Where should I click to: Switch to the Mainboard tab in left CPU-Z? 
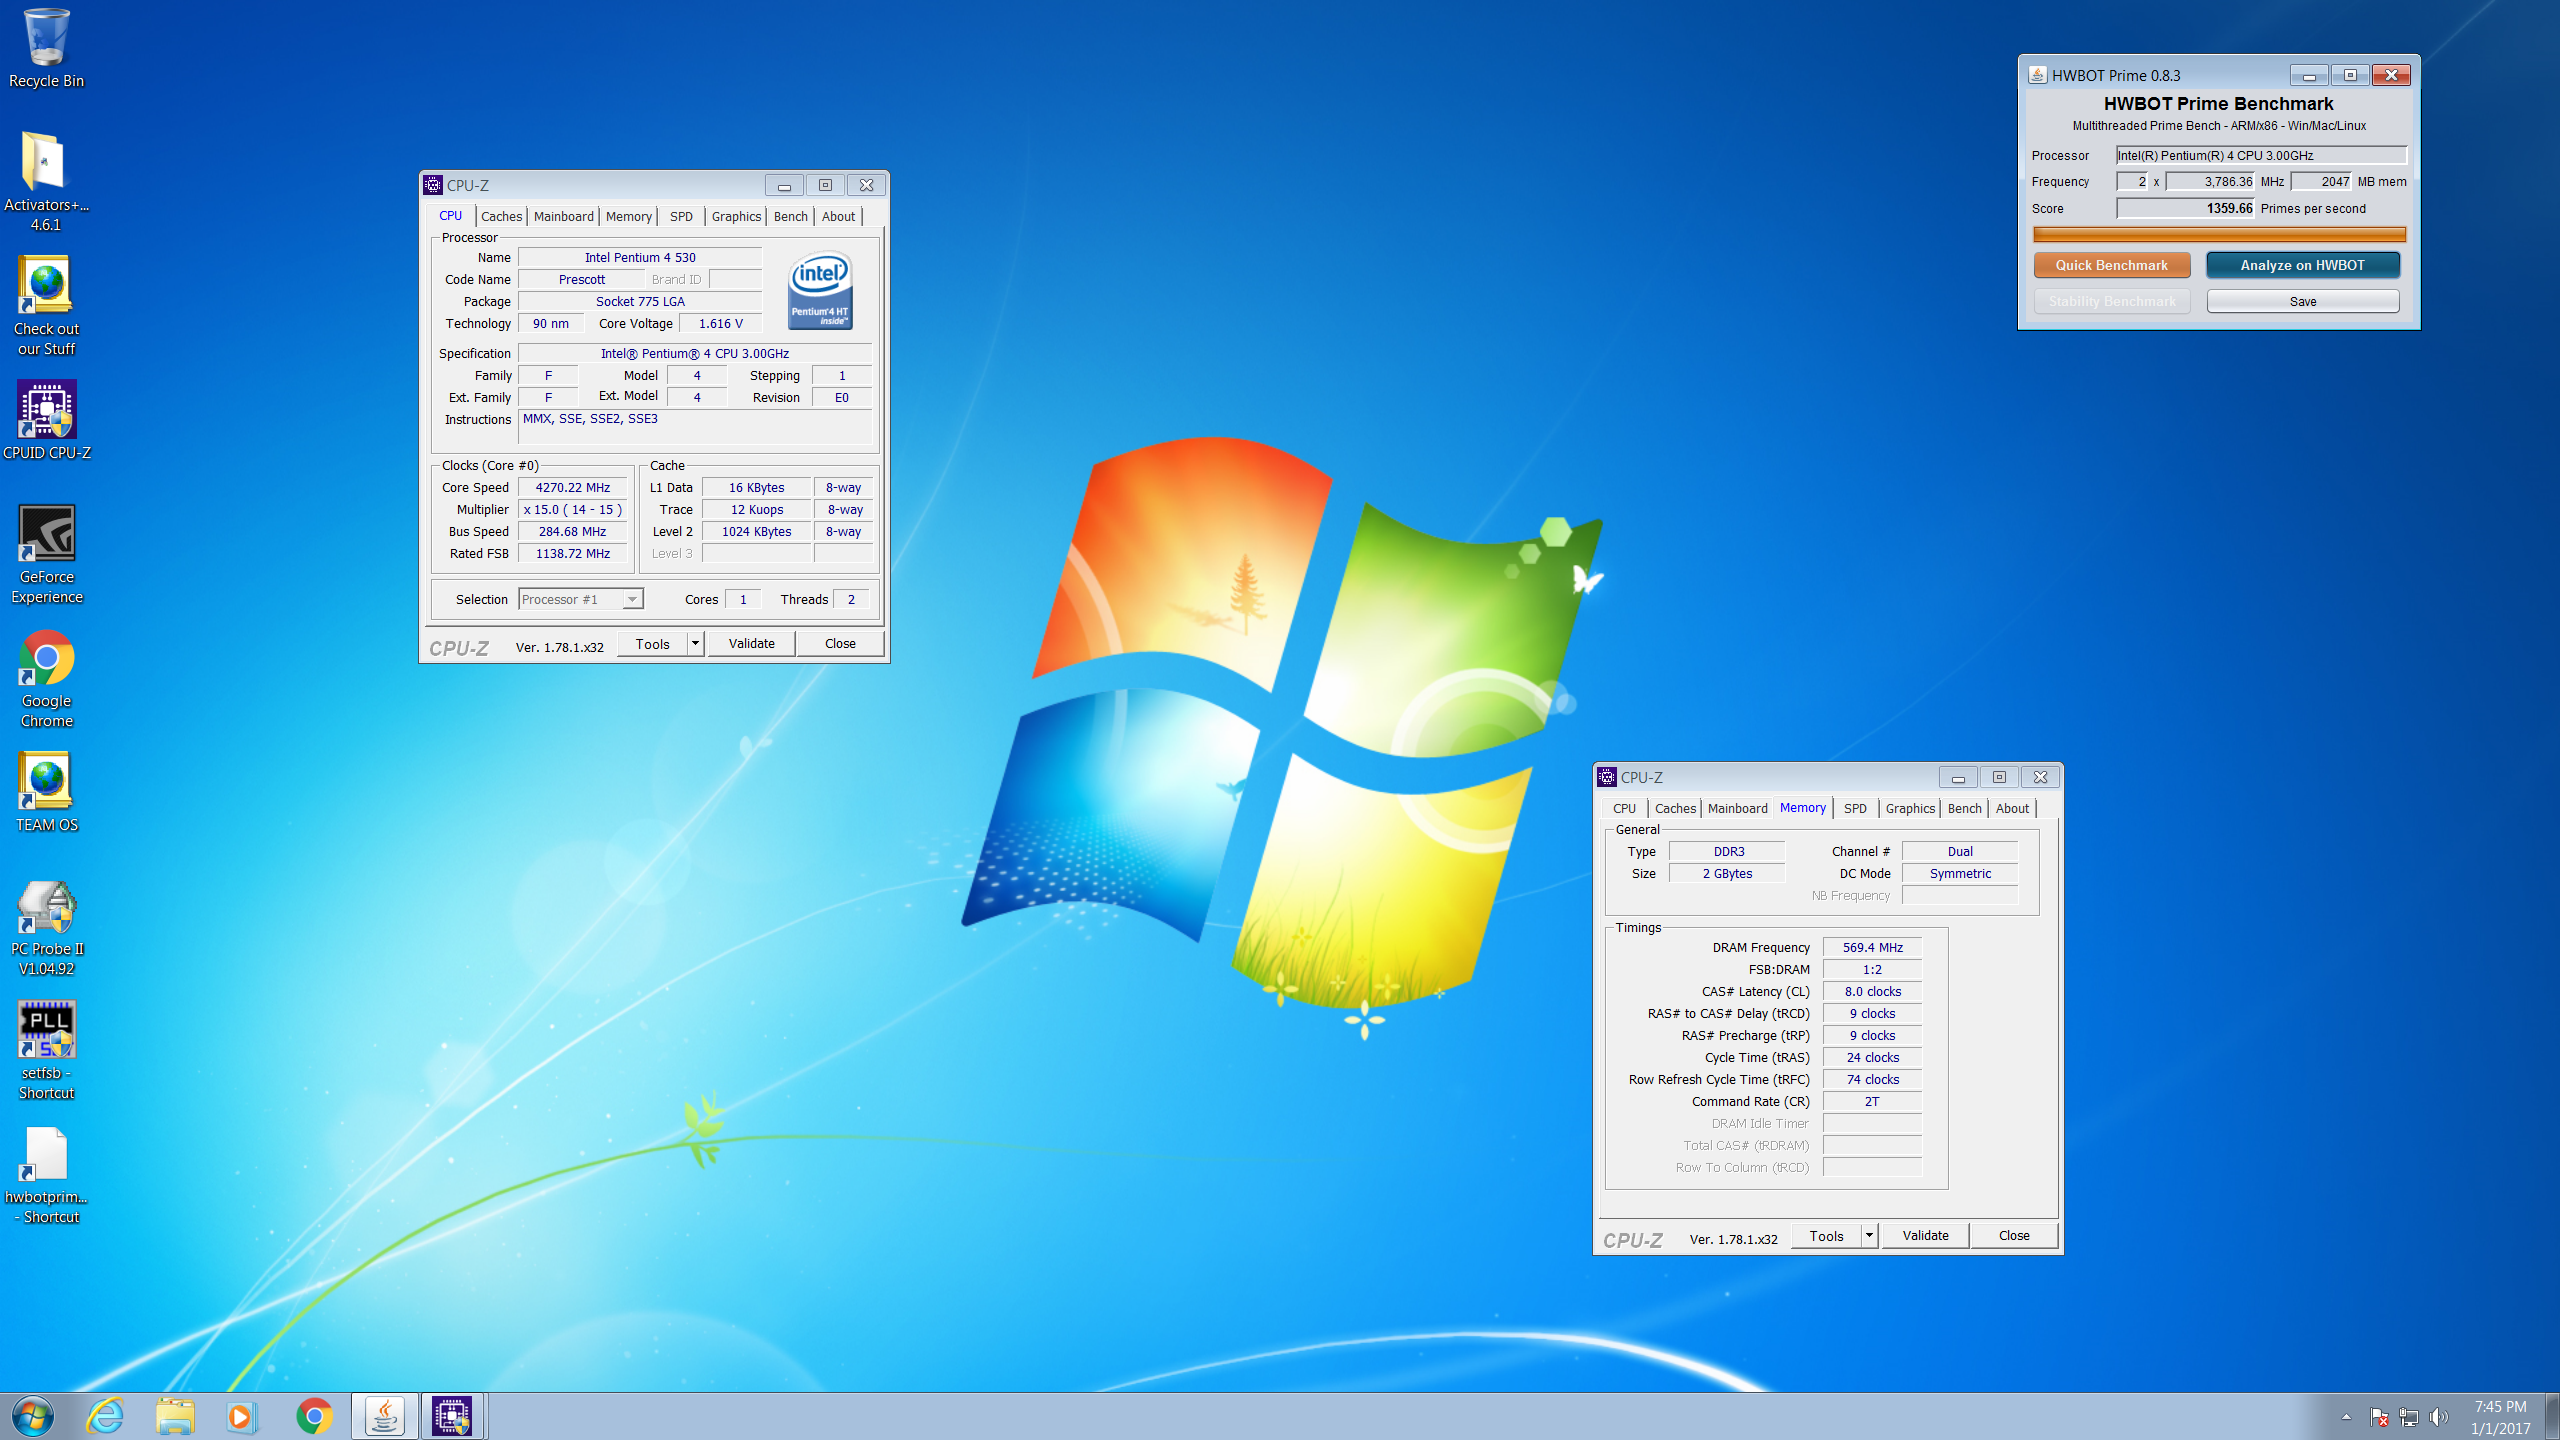564,216
